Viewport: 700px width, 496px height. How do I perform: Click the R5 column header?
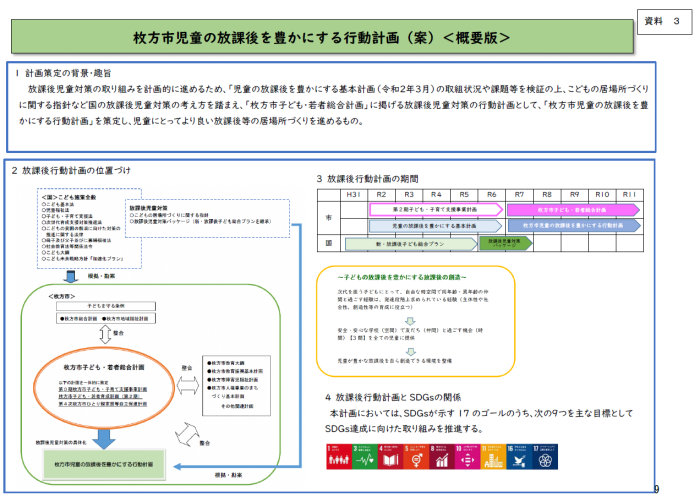coord(464,195)
